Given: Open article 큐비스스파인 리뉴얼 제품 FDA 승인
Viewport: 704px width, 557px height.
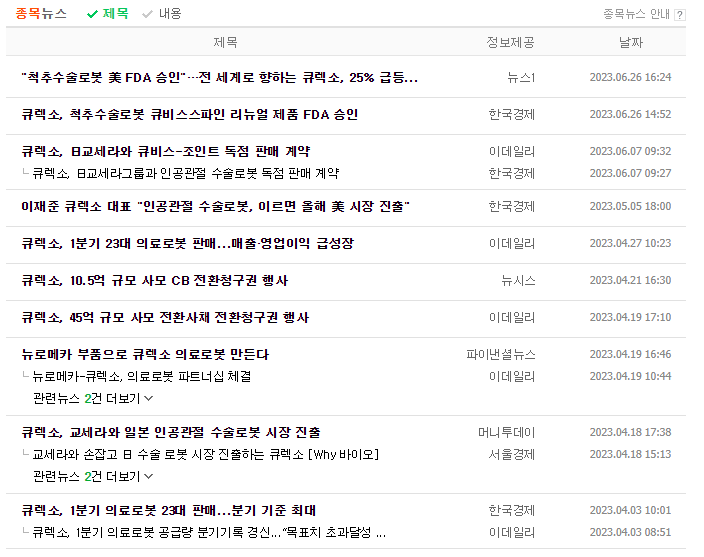Looking at the screenshot, I should [190, 114].
